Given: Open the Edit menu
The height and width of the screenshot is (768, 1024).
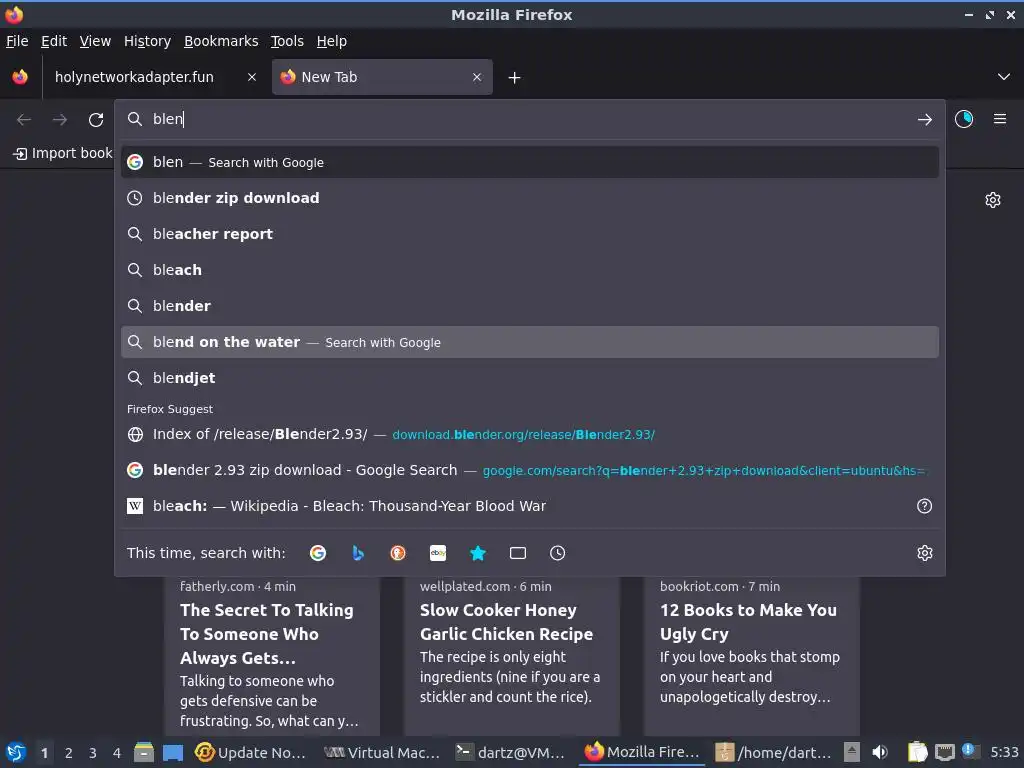Looking at the screenshot, I should 54,41.
